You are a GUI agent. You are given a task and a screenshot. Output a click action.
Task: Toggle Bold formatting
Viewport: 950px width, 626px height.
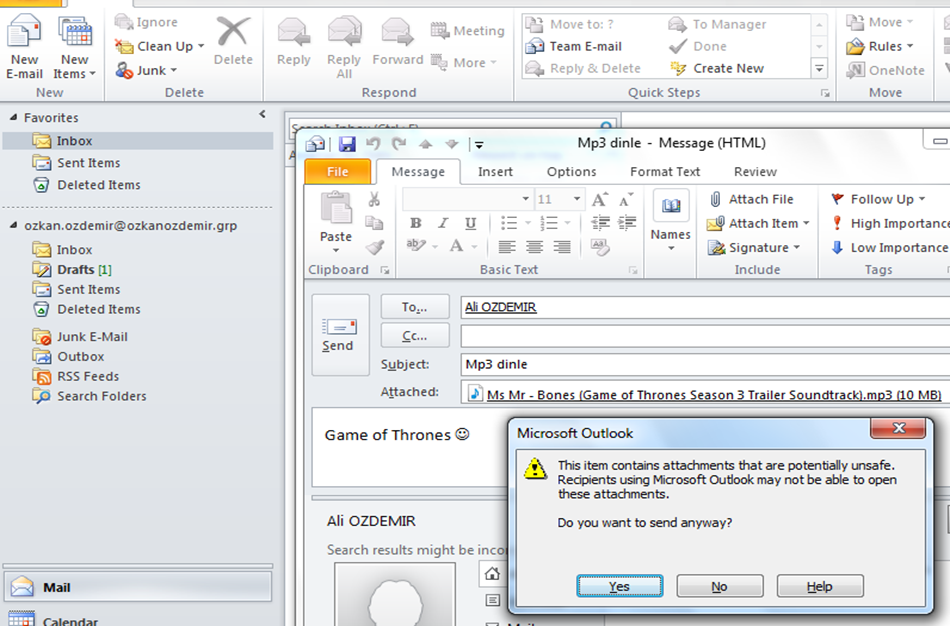click(416, 223)
